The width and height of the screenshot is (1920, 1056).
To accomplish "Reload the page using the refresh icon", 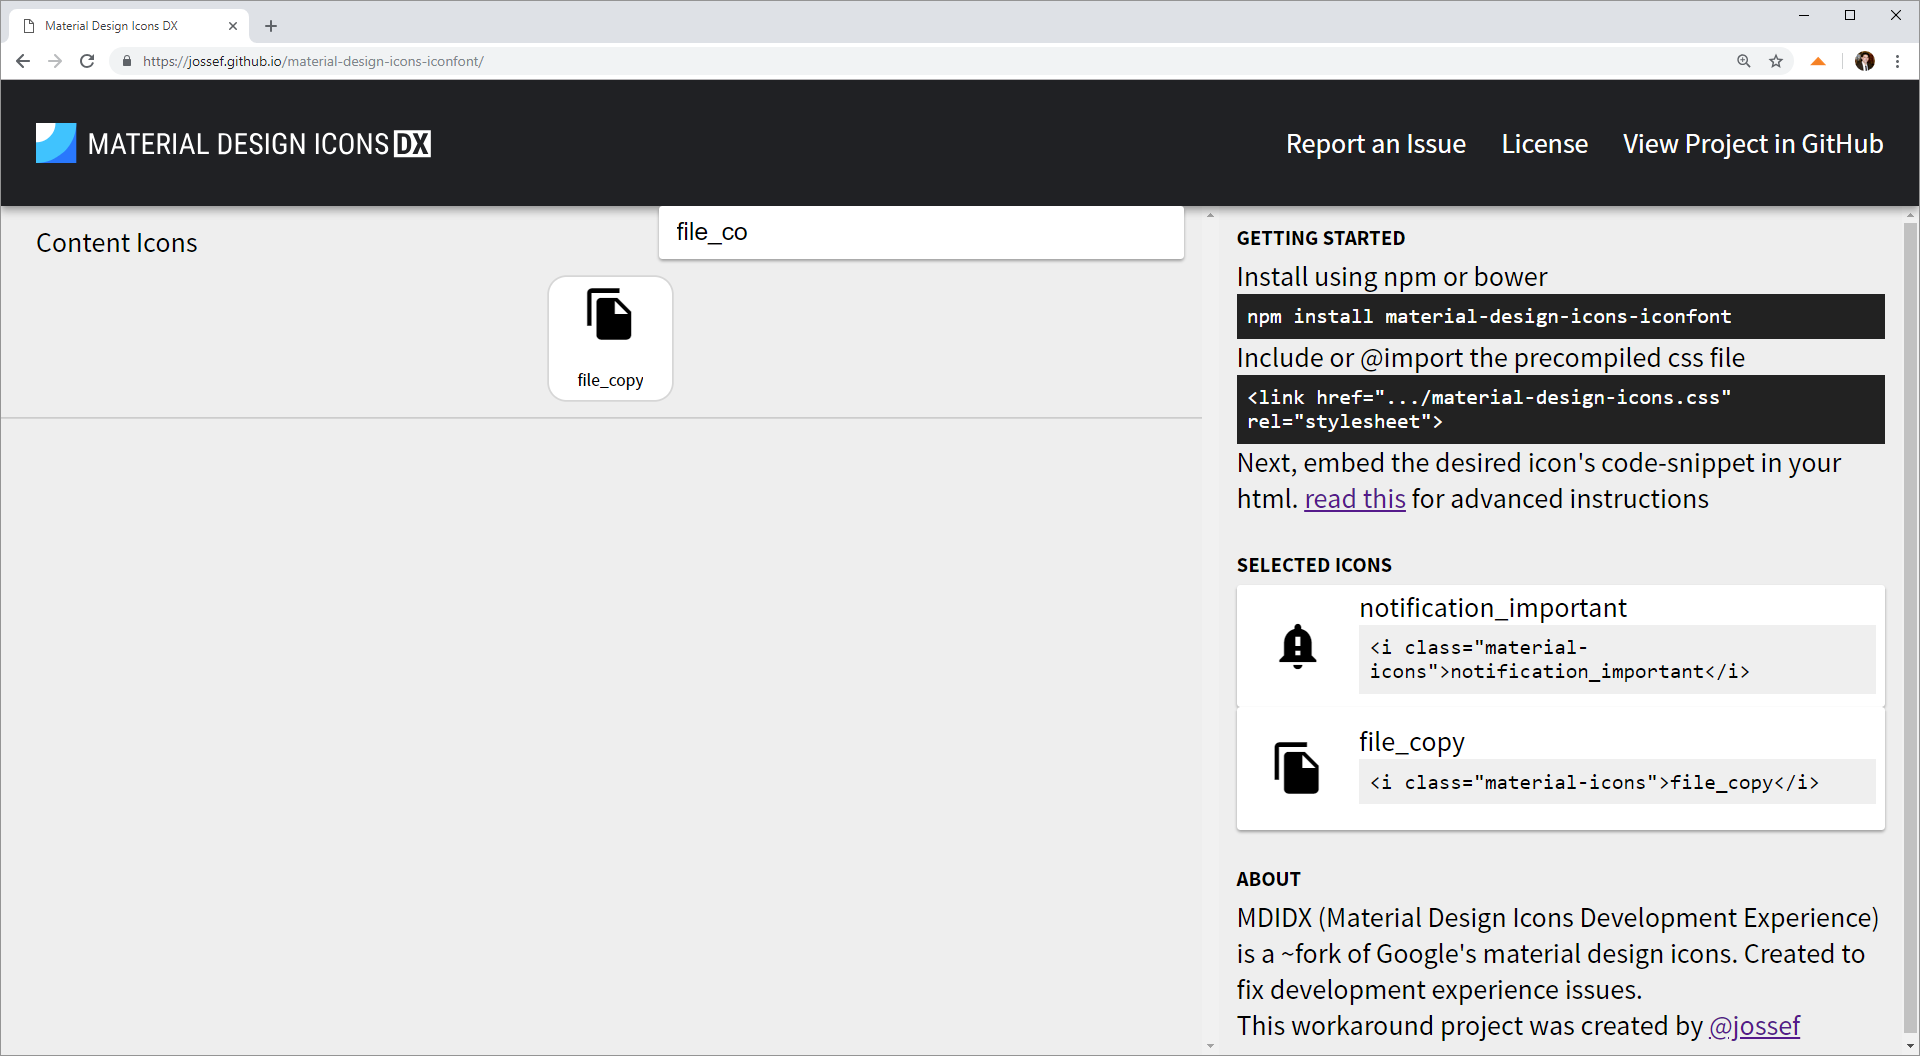I will tap(87, 61).
